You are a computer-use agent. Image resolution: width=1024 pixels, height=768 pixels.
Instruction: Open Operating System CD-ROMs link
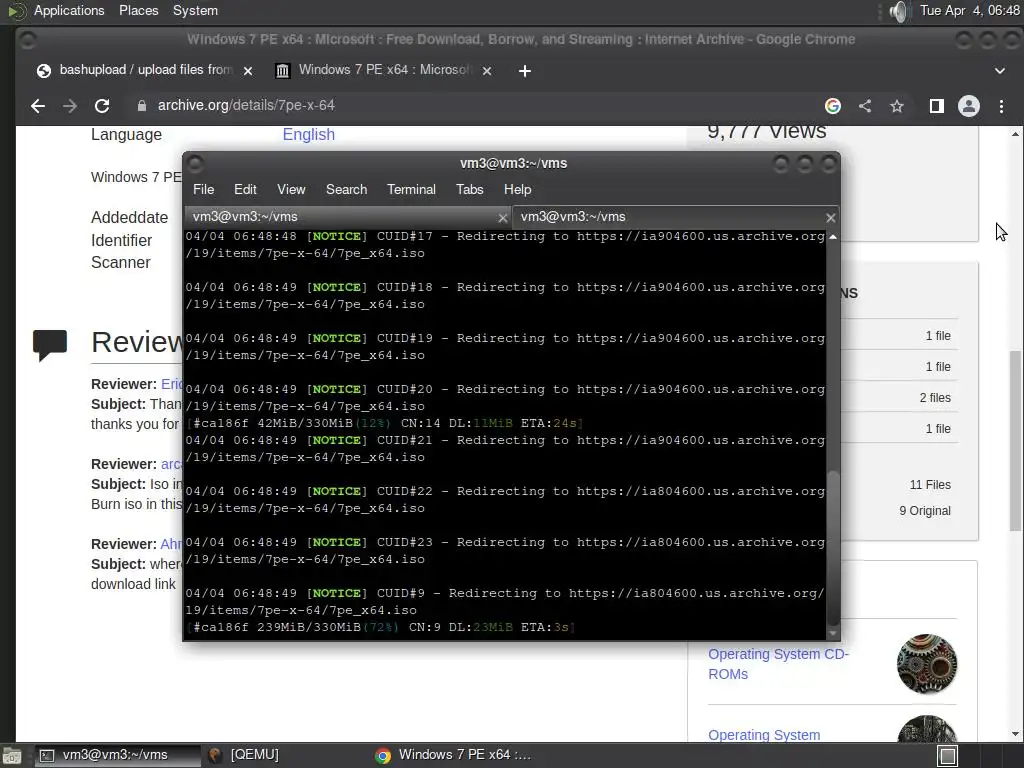(778, 664)
